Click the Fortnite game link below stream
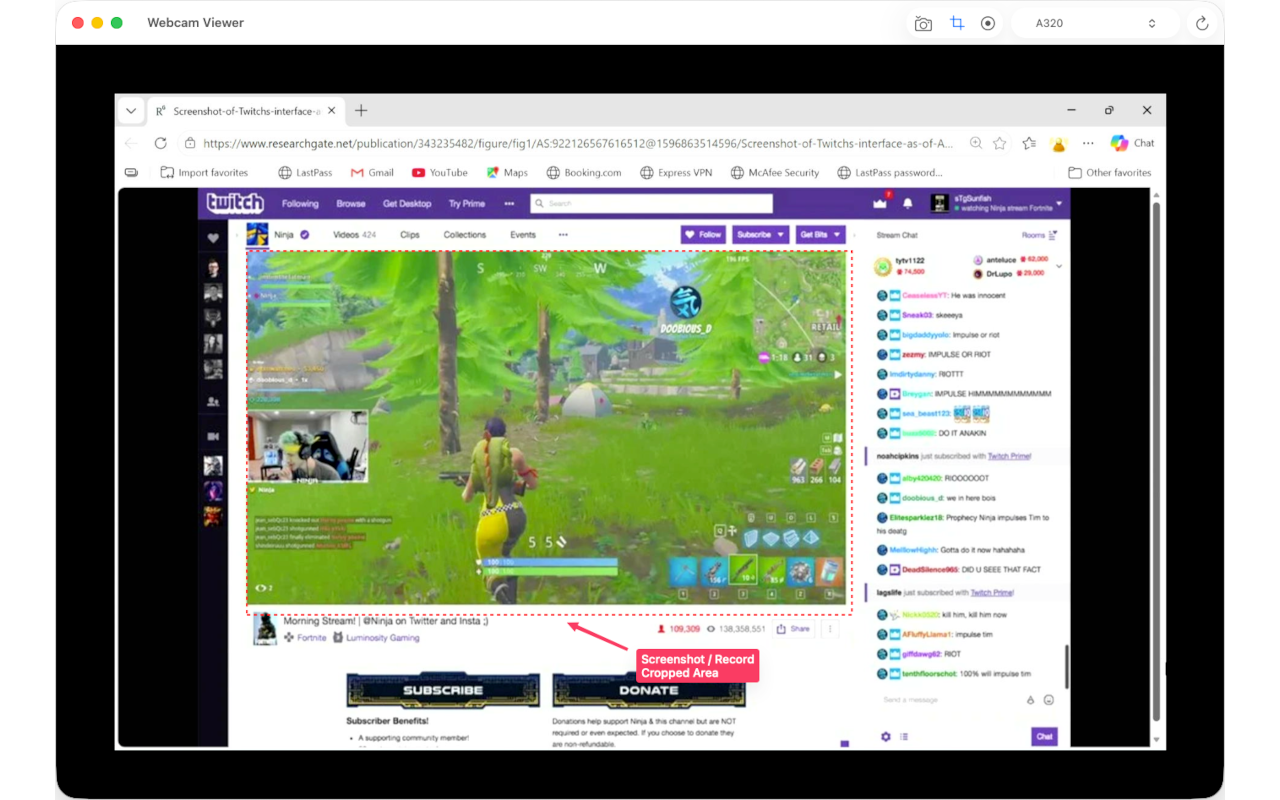The height and width of the screenshot is (800, 1280). click(x=311, y=637)
